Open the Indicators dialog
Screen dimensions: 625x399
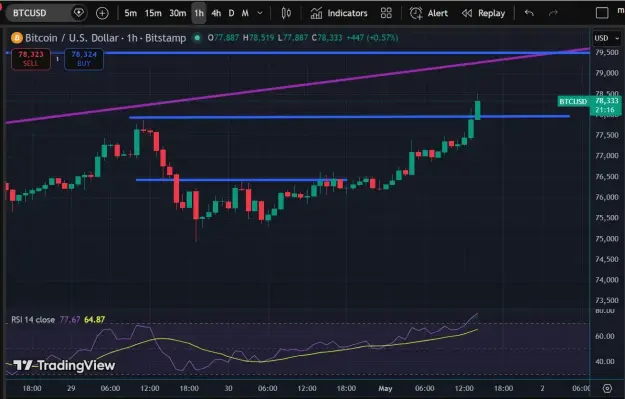click(x=339, y=13)
